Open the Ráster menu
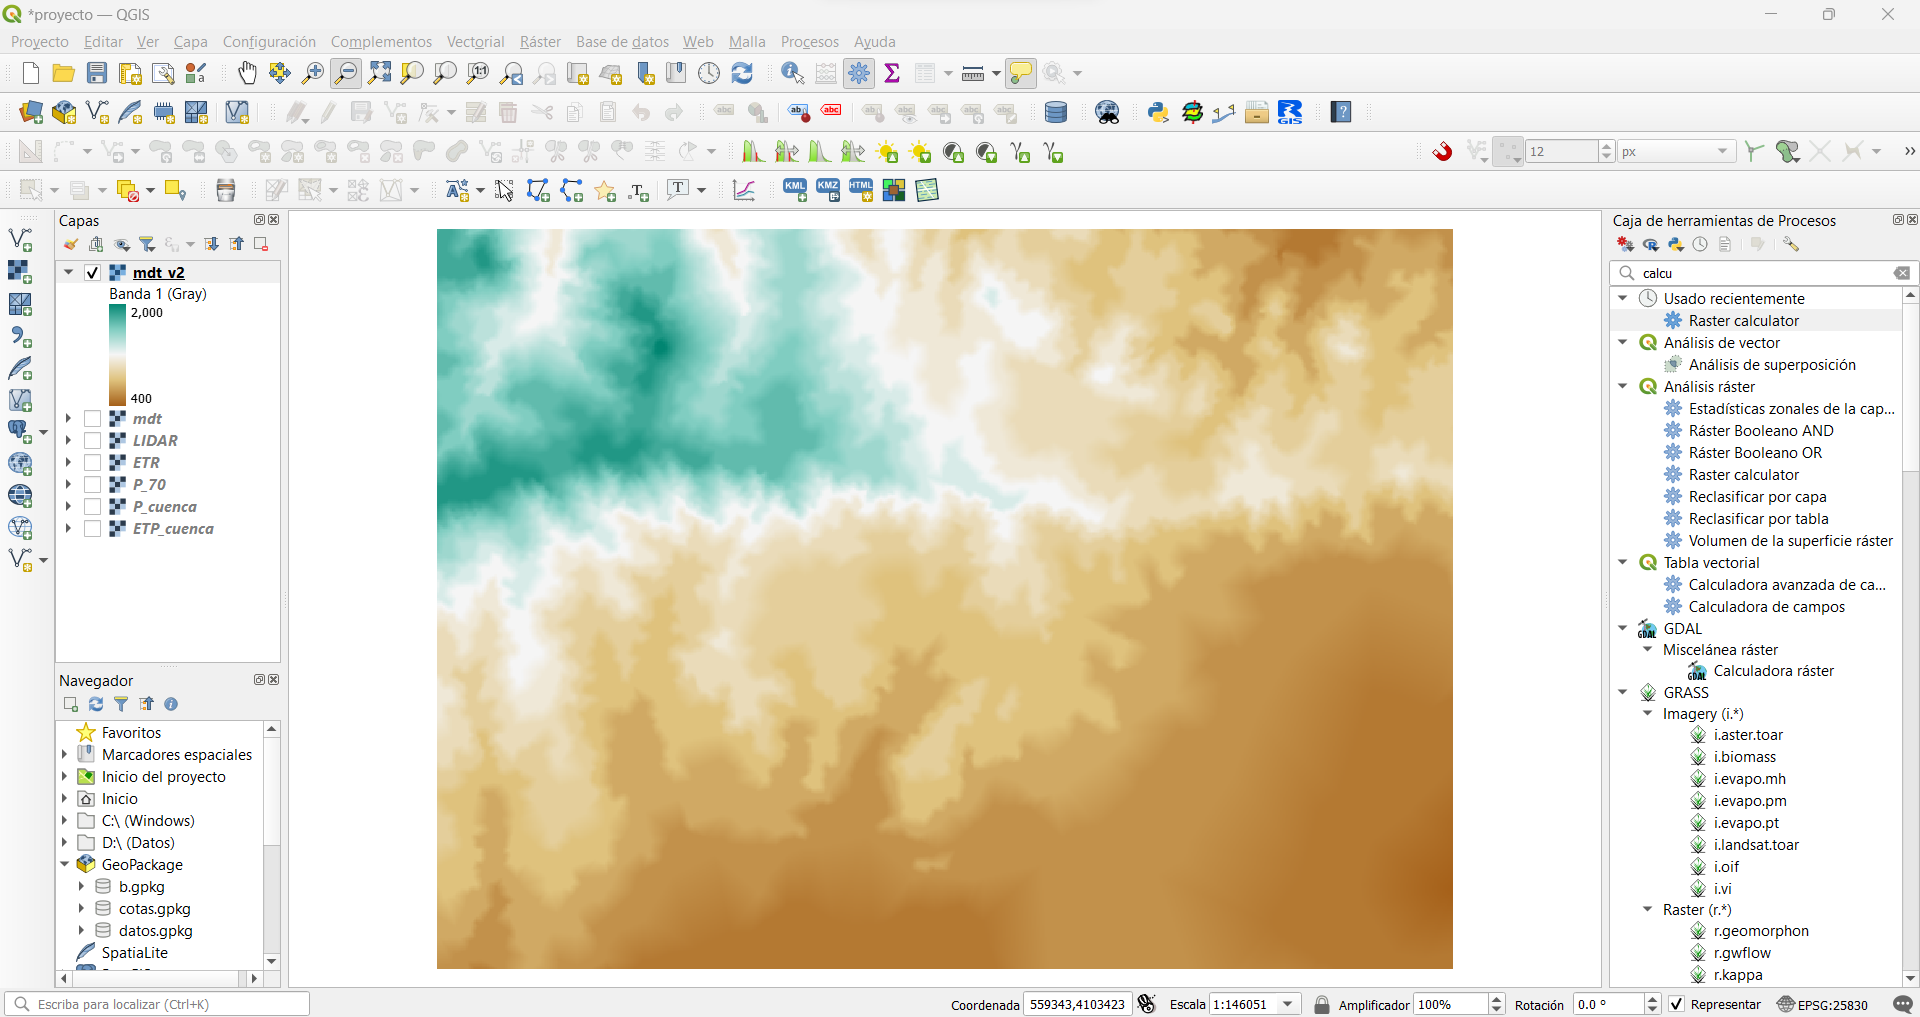The height and width of the screenshot is (1017, 1920). (x=540, y=41)
